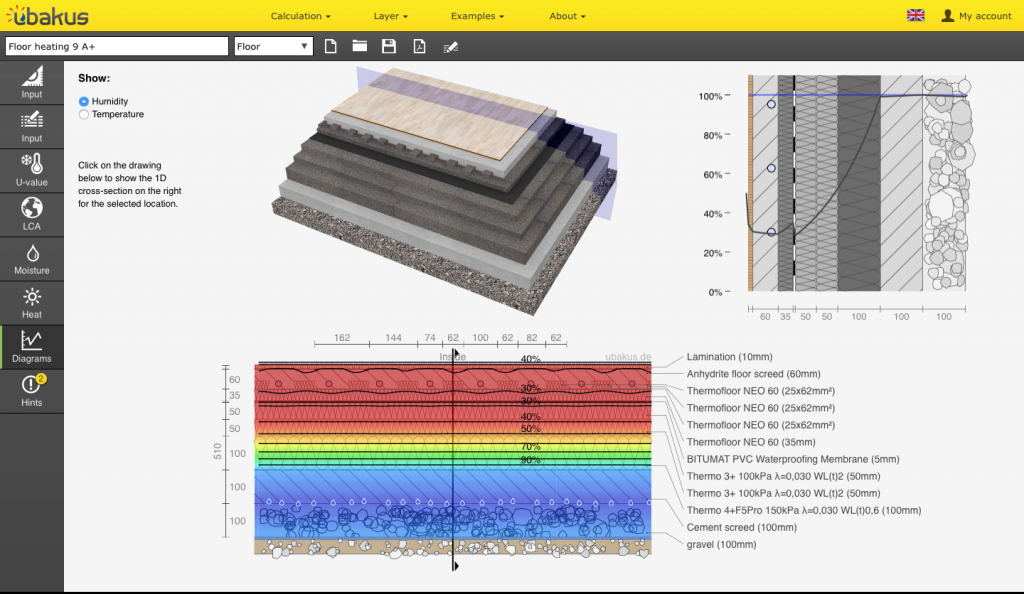Image resolution: width=1024 pixels, height=594 pixels.
Task: Open the Heat sun section
Action: pos(32,303)
